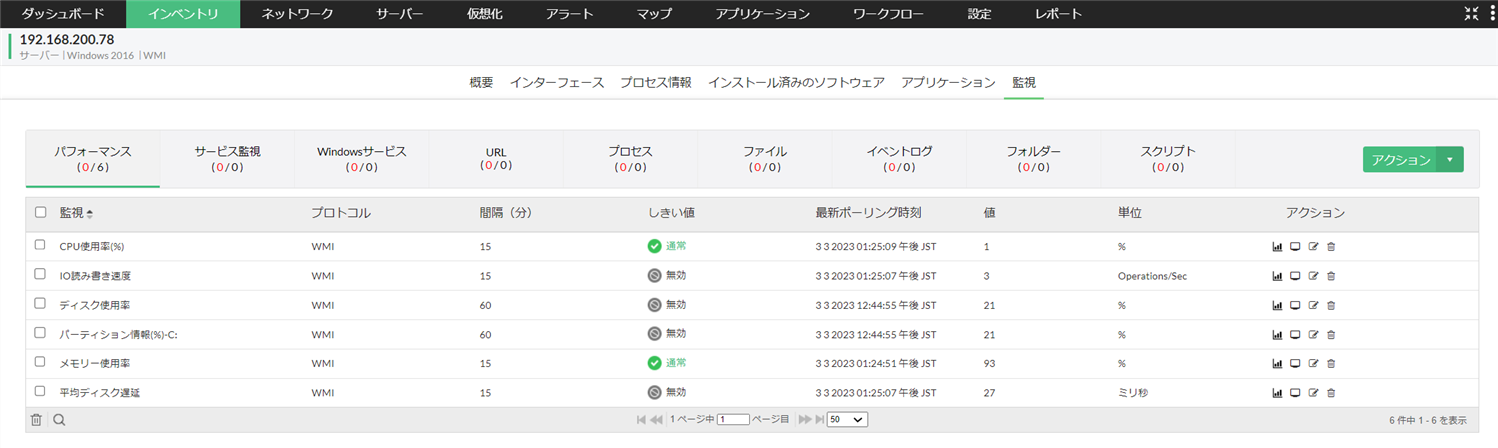Open graph for CPU使用率(%) monitor
This screenshot has height=448, width=1498.
[x=1277, y=246]
